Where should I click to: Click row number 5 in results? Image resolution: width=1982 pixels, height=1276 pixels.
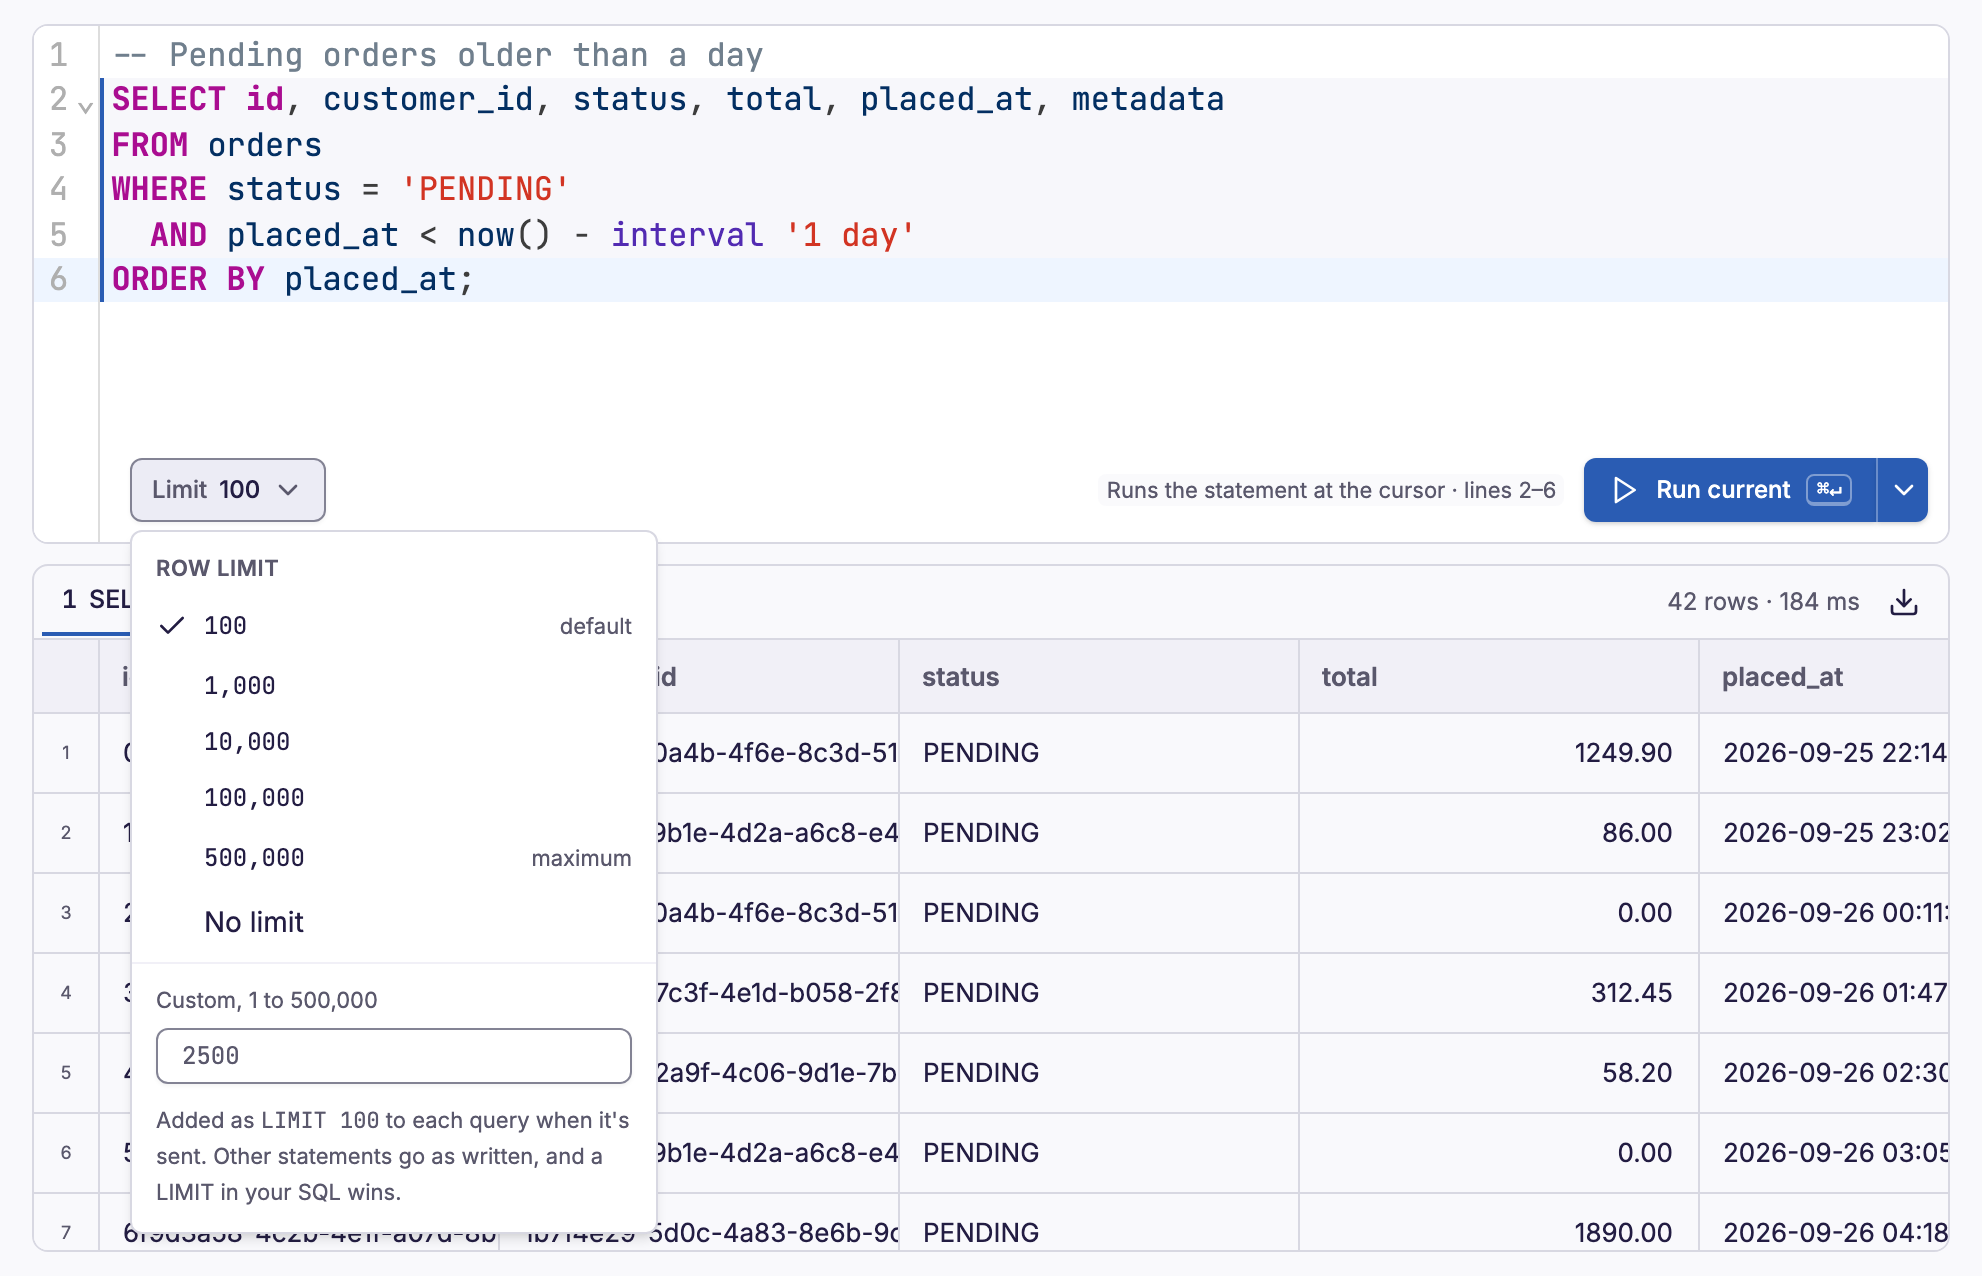66,1073
